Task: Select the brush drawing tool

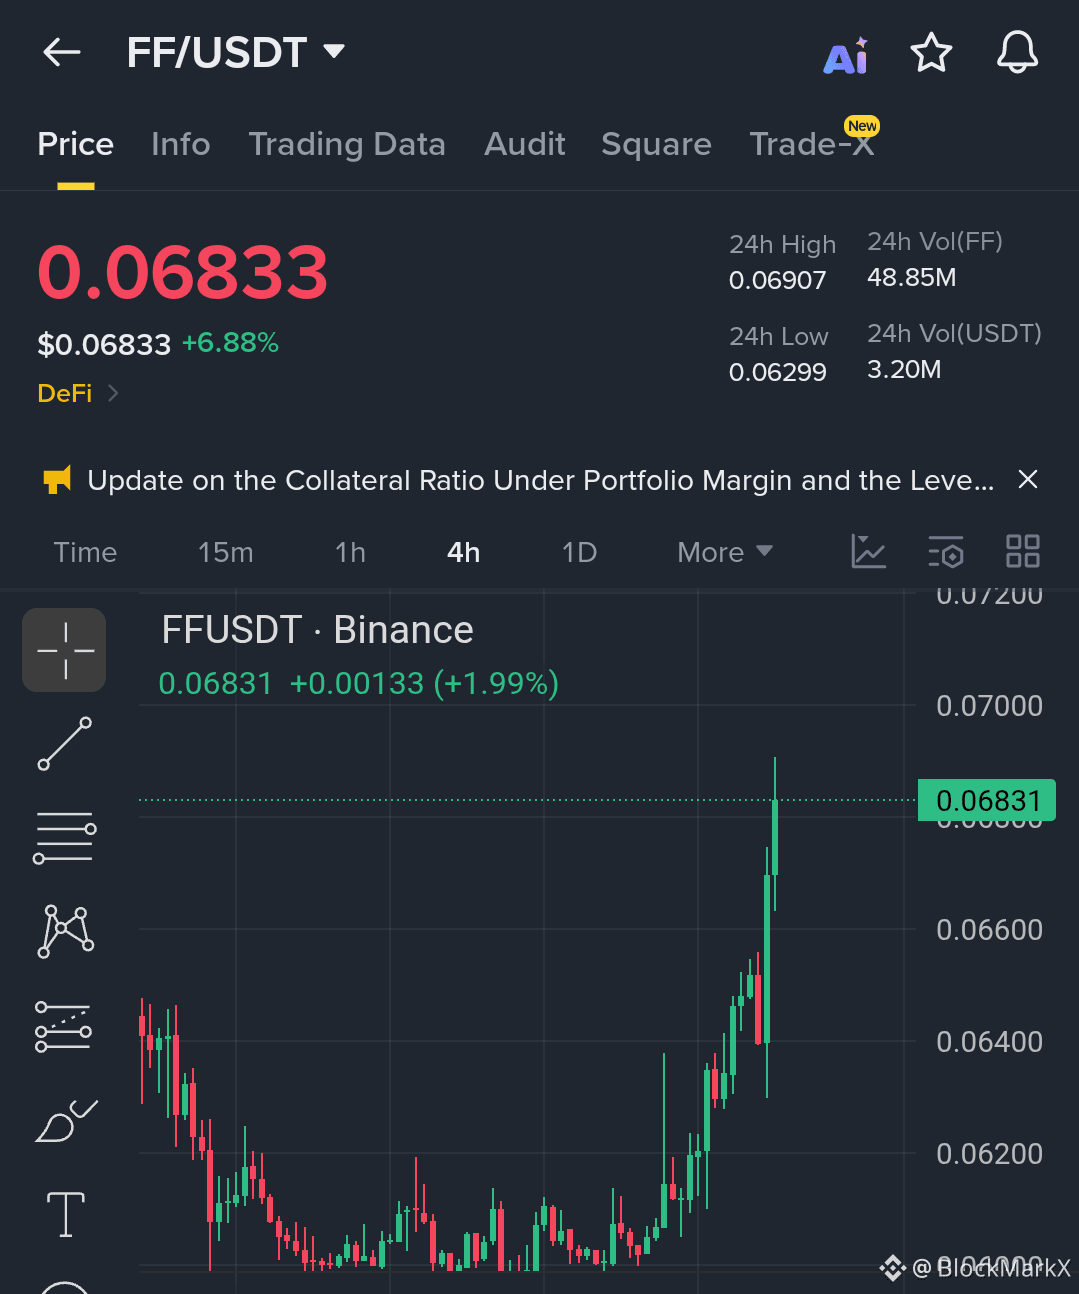Action: (x=66, y=1121)
